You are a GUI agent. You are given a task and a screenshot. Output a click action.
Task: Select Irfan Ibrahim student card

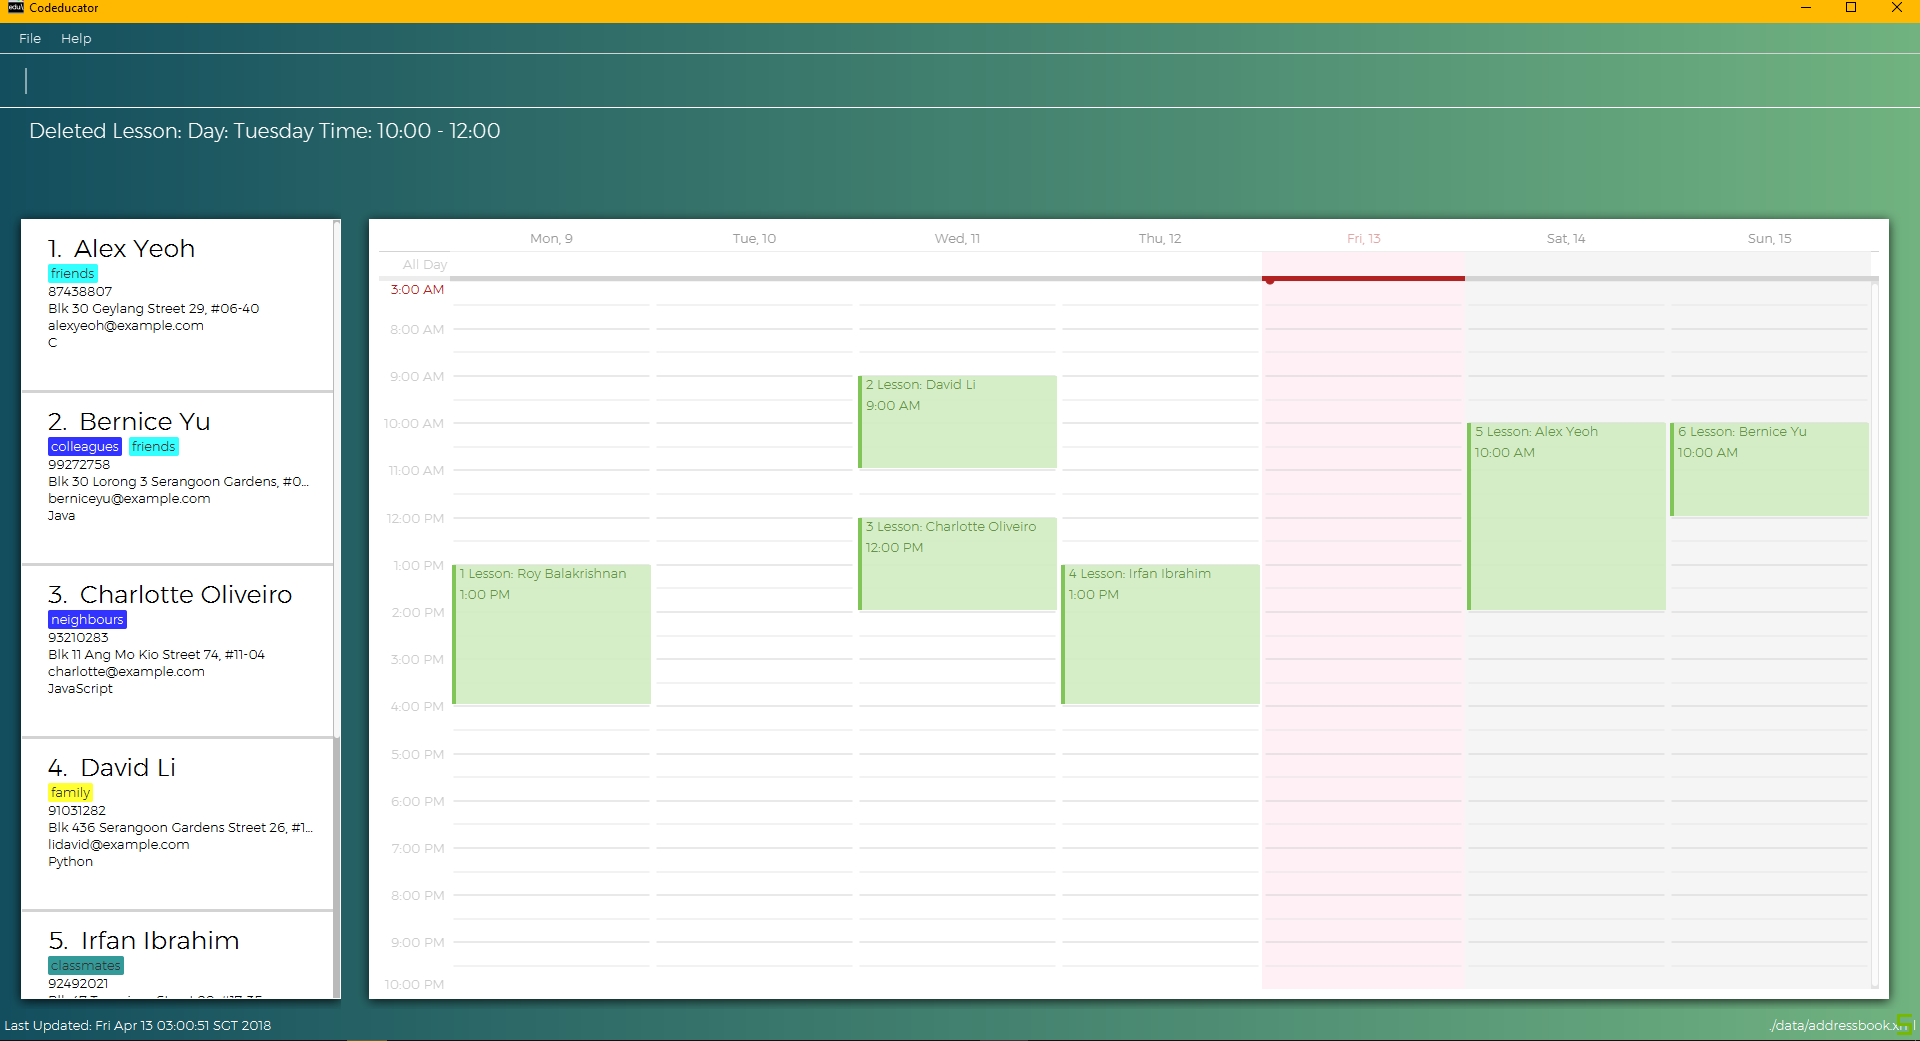coord(177,955)
